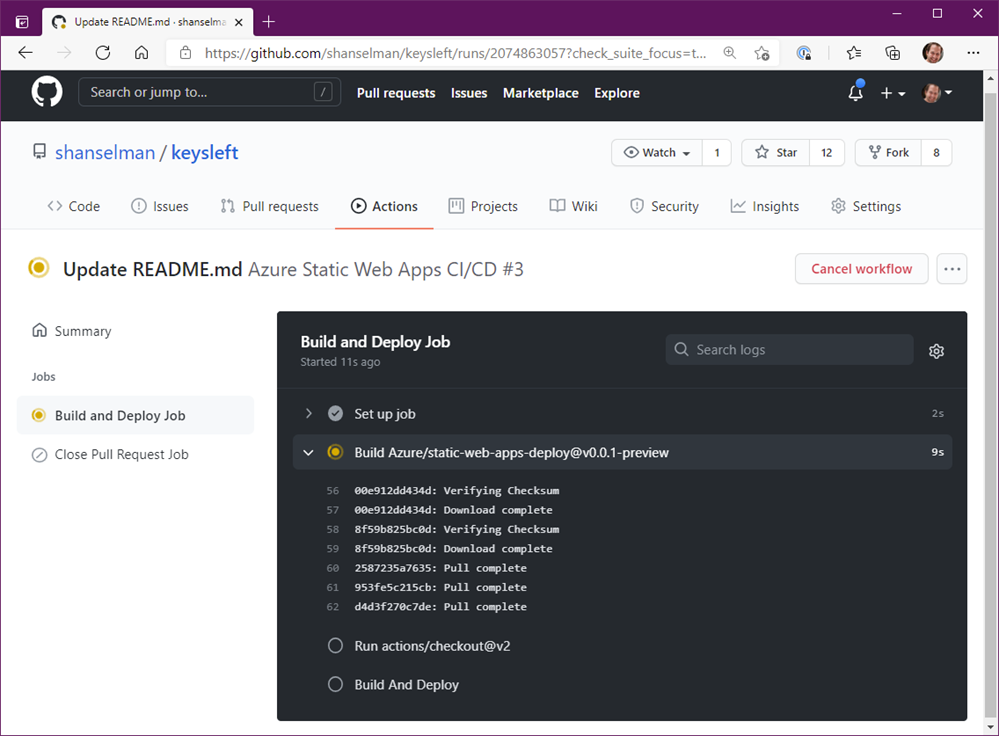Image resolution: width=999 pixels, height=736 pixels.
Task: Click log line number 56
Action: pos(333,491)
